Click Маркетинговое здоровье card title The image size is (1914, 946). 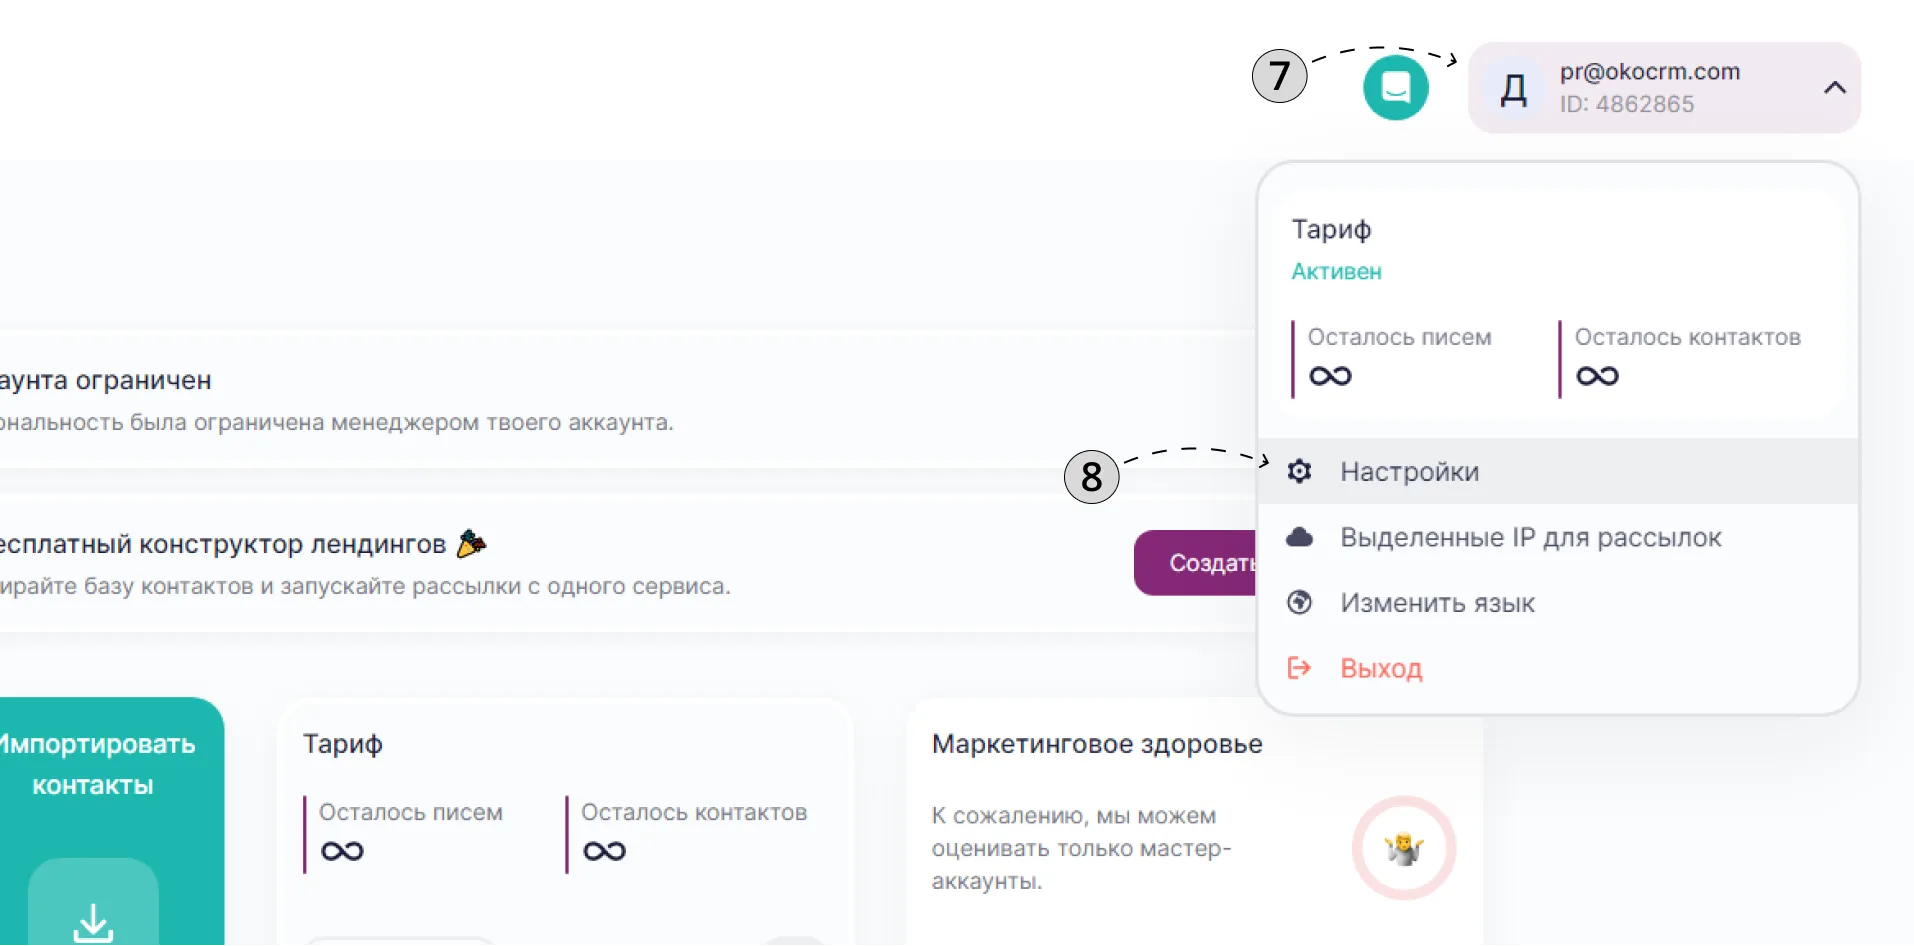pyautogui.click(x=1097, y=744)
